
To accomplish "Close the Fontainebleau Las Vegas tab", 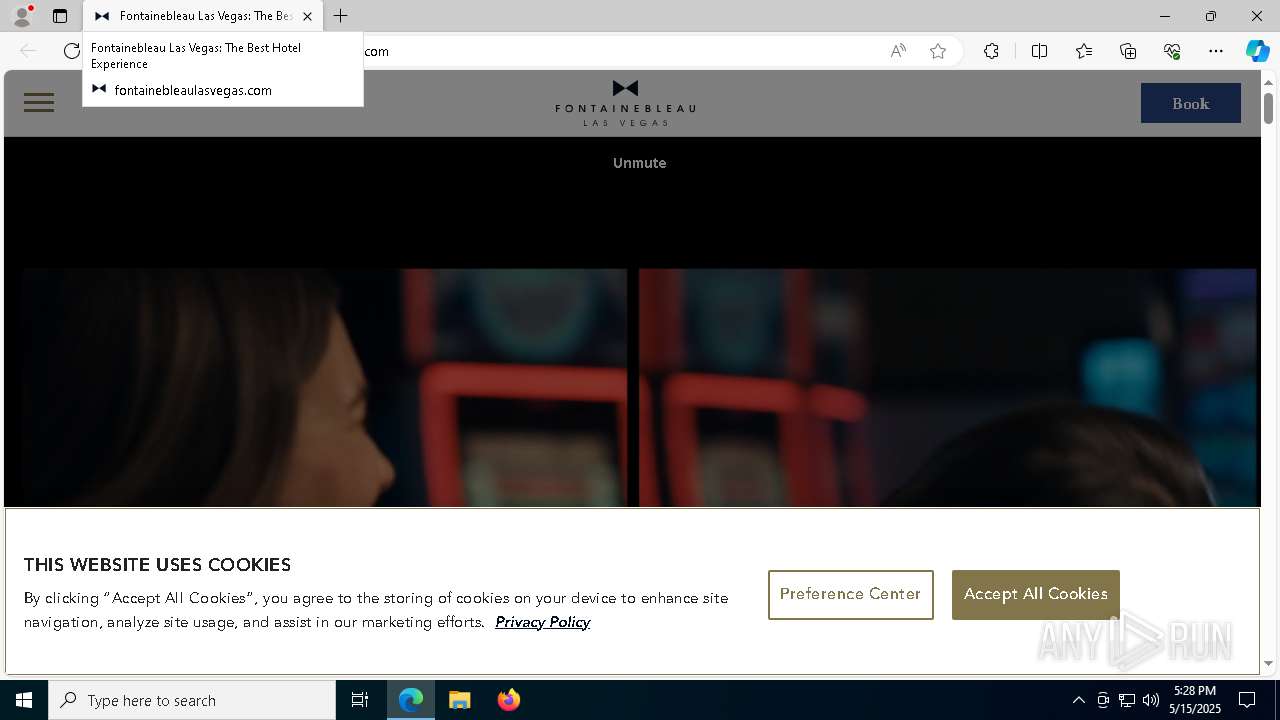I will click(307, 16).
